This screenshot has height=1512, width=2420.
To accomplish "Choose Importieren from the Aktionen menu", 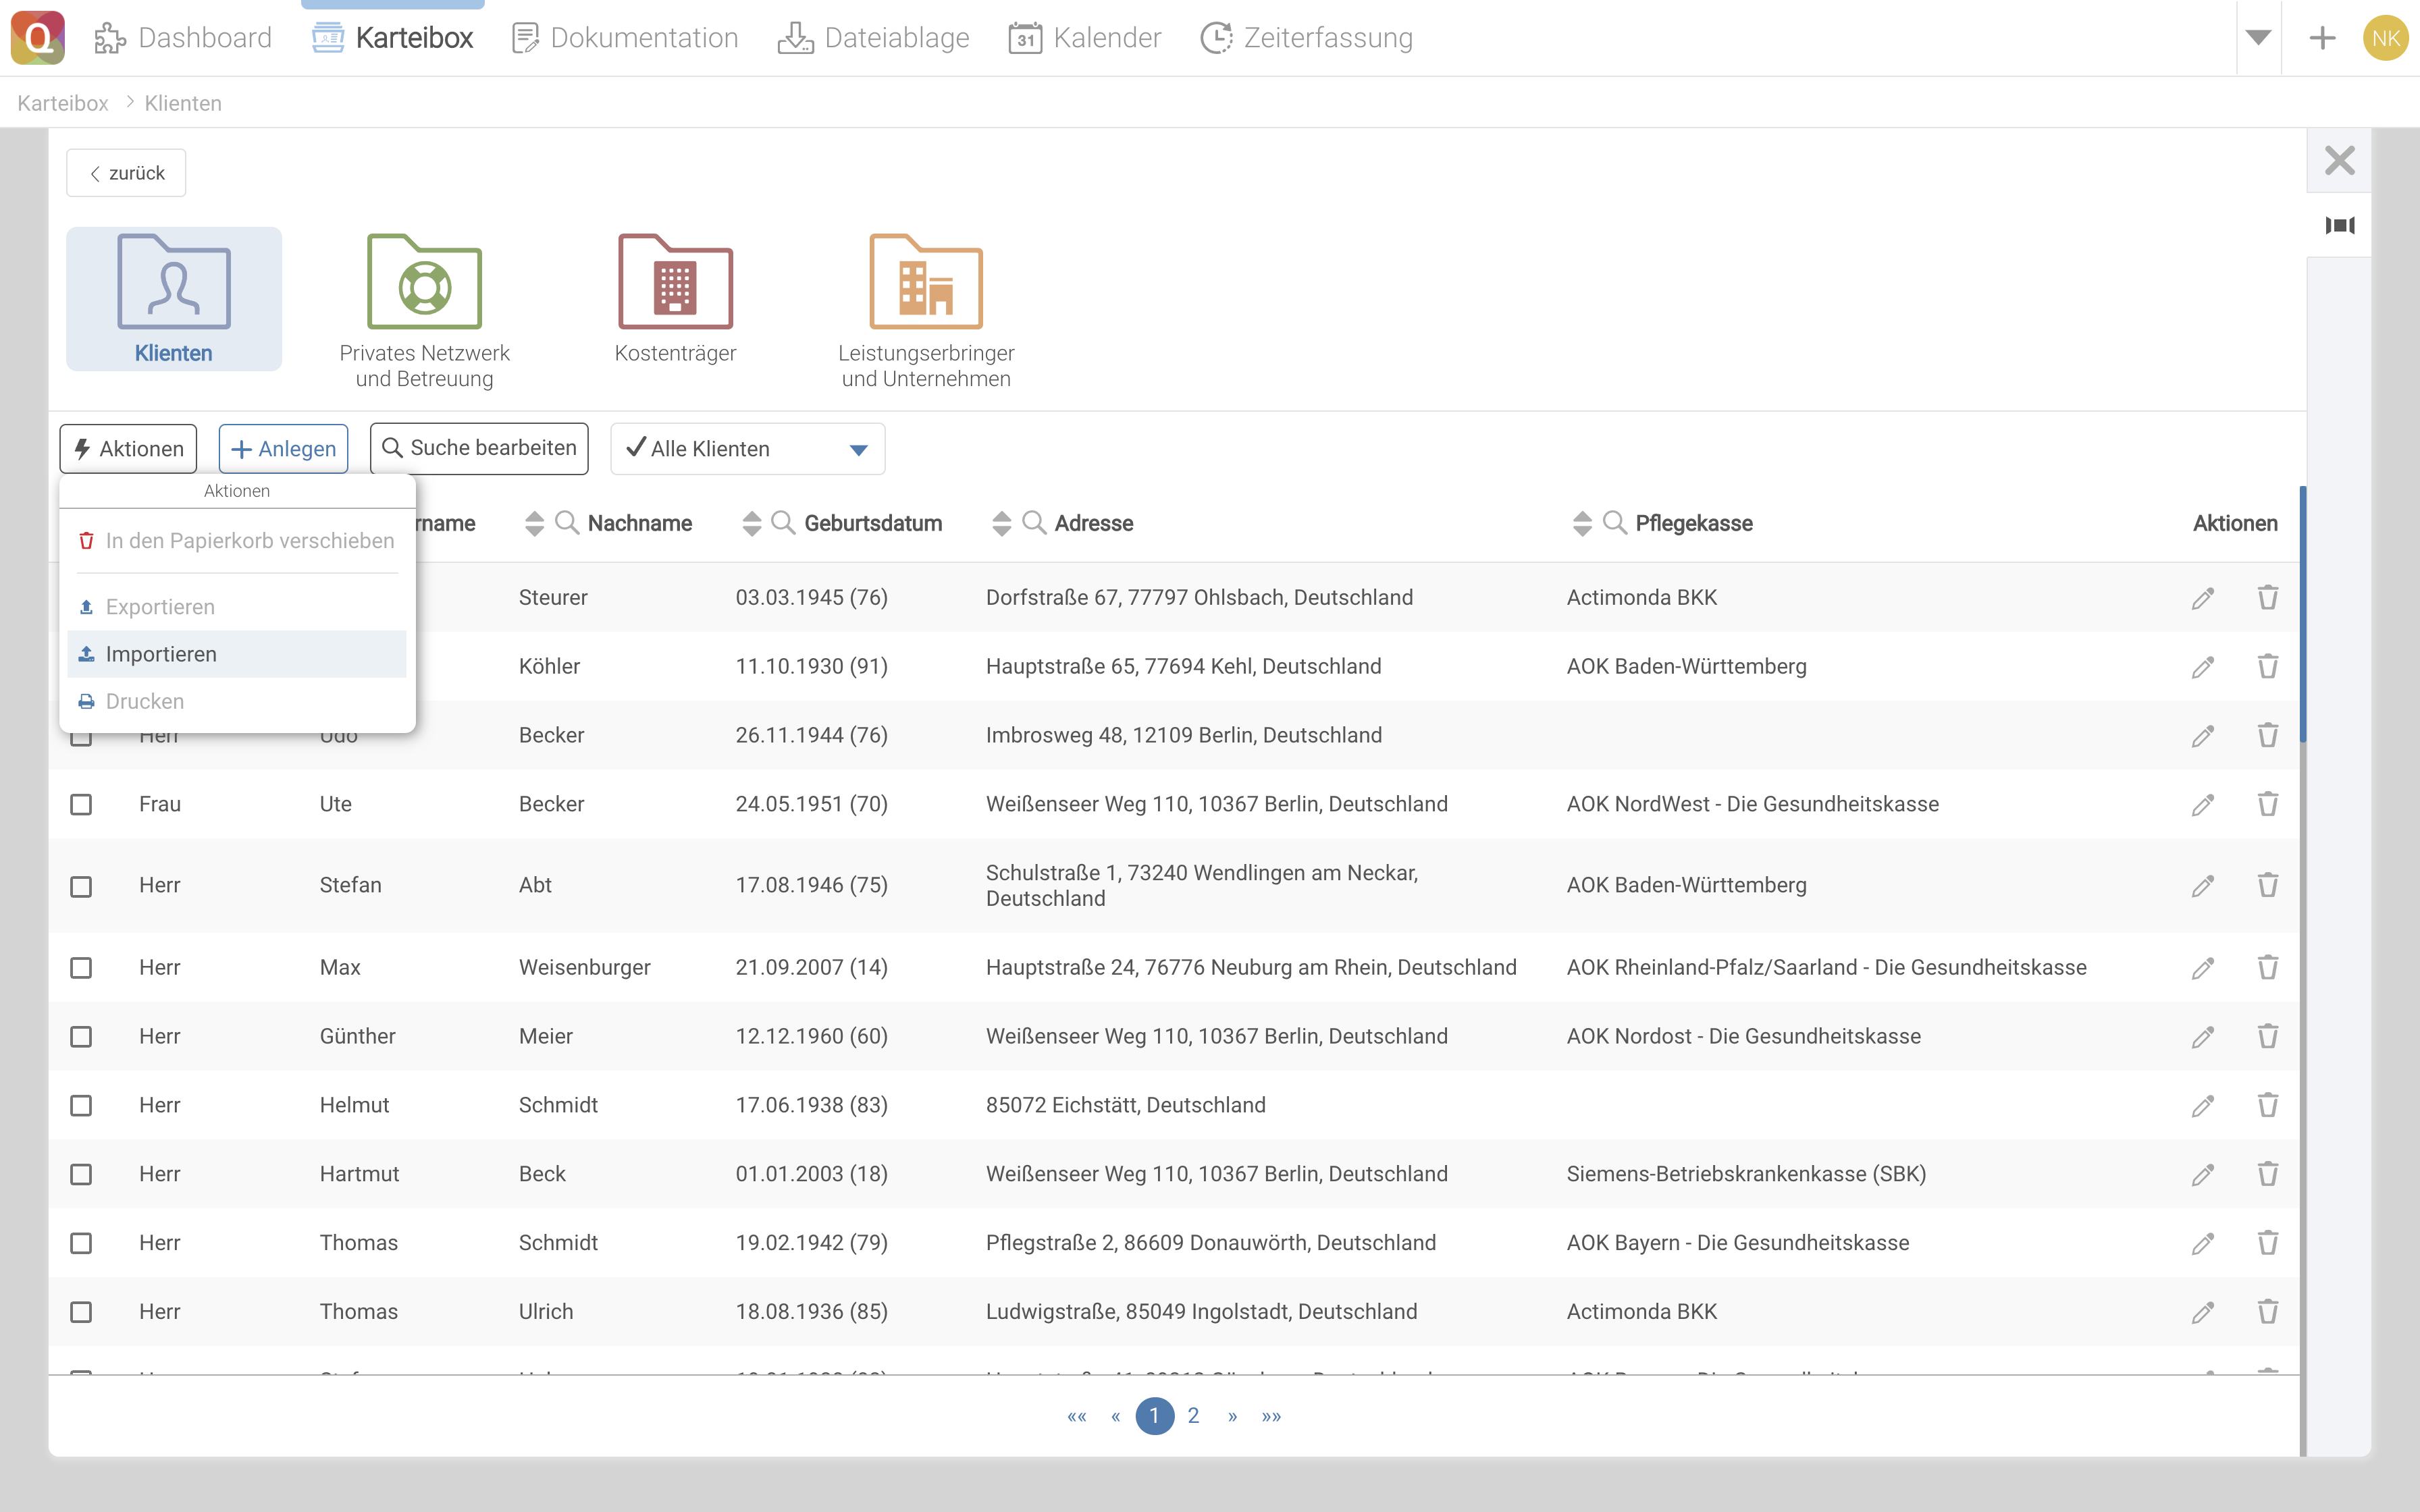I will point(161,654).
